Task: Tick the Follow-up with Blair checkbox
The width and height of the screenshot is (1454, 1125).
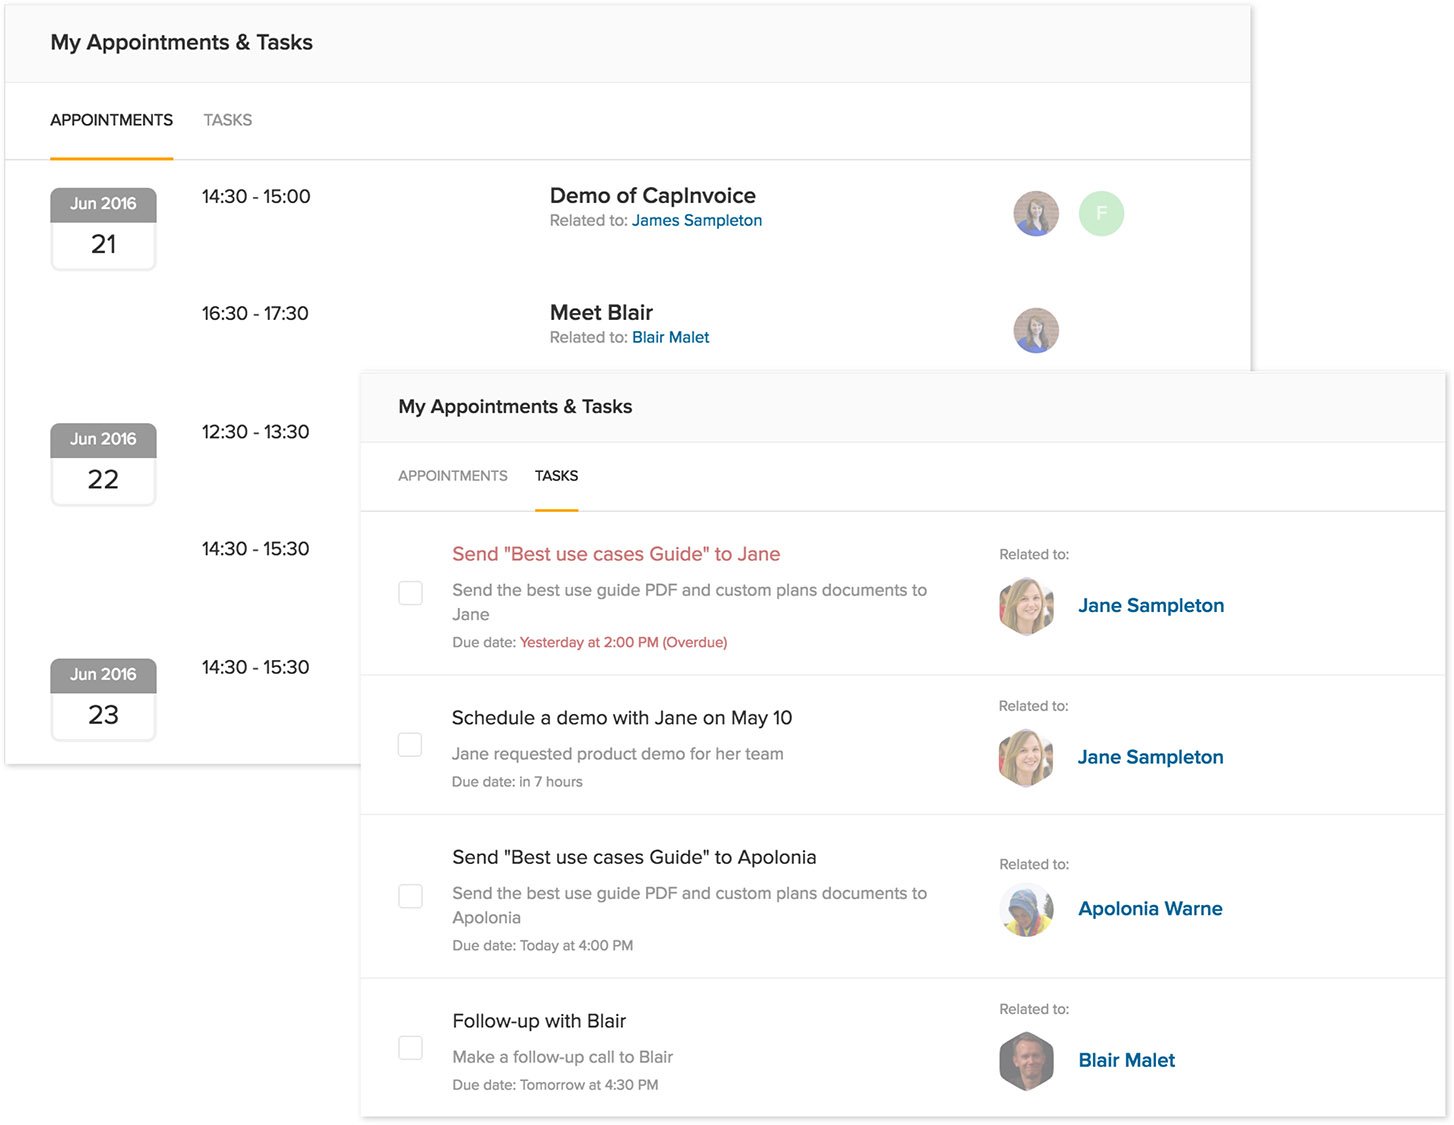Action: 410,1048
